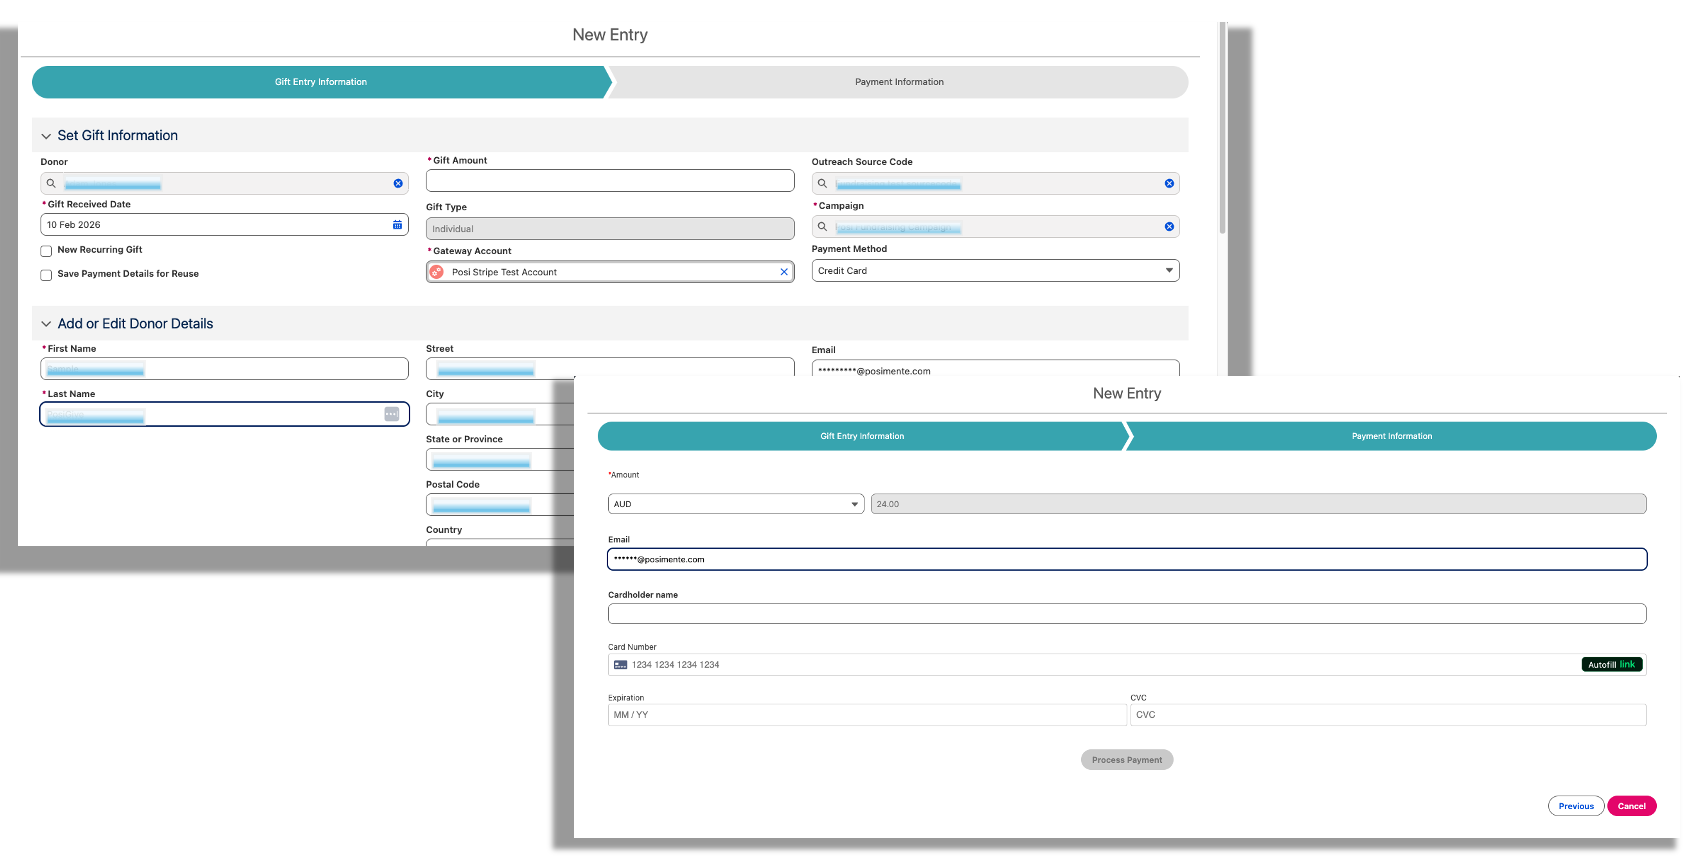Enable the New Recurring Gift checkbox
Viewport: 1700px width, 868px height.
tap(46, 251)
